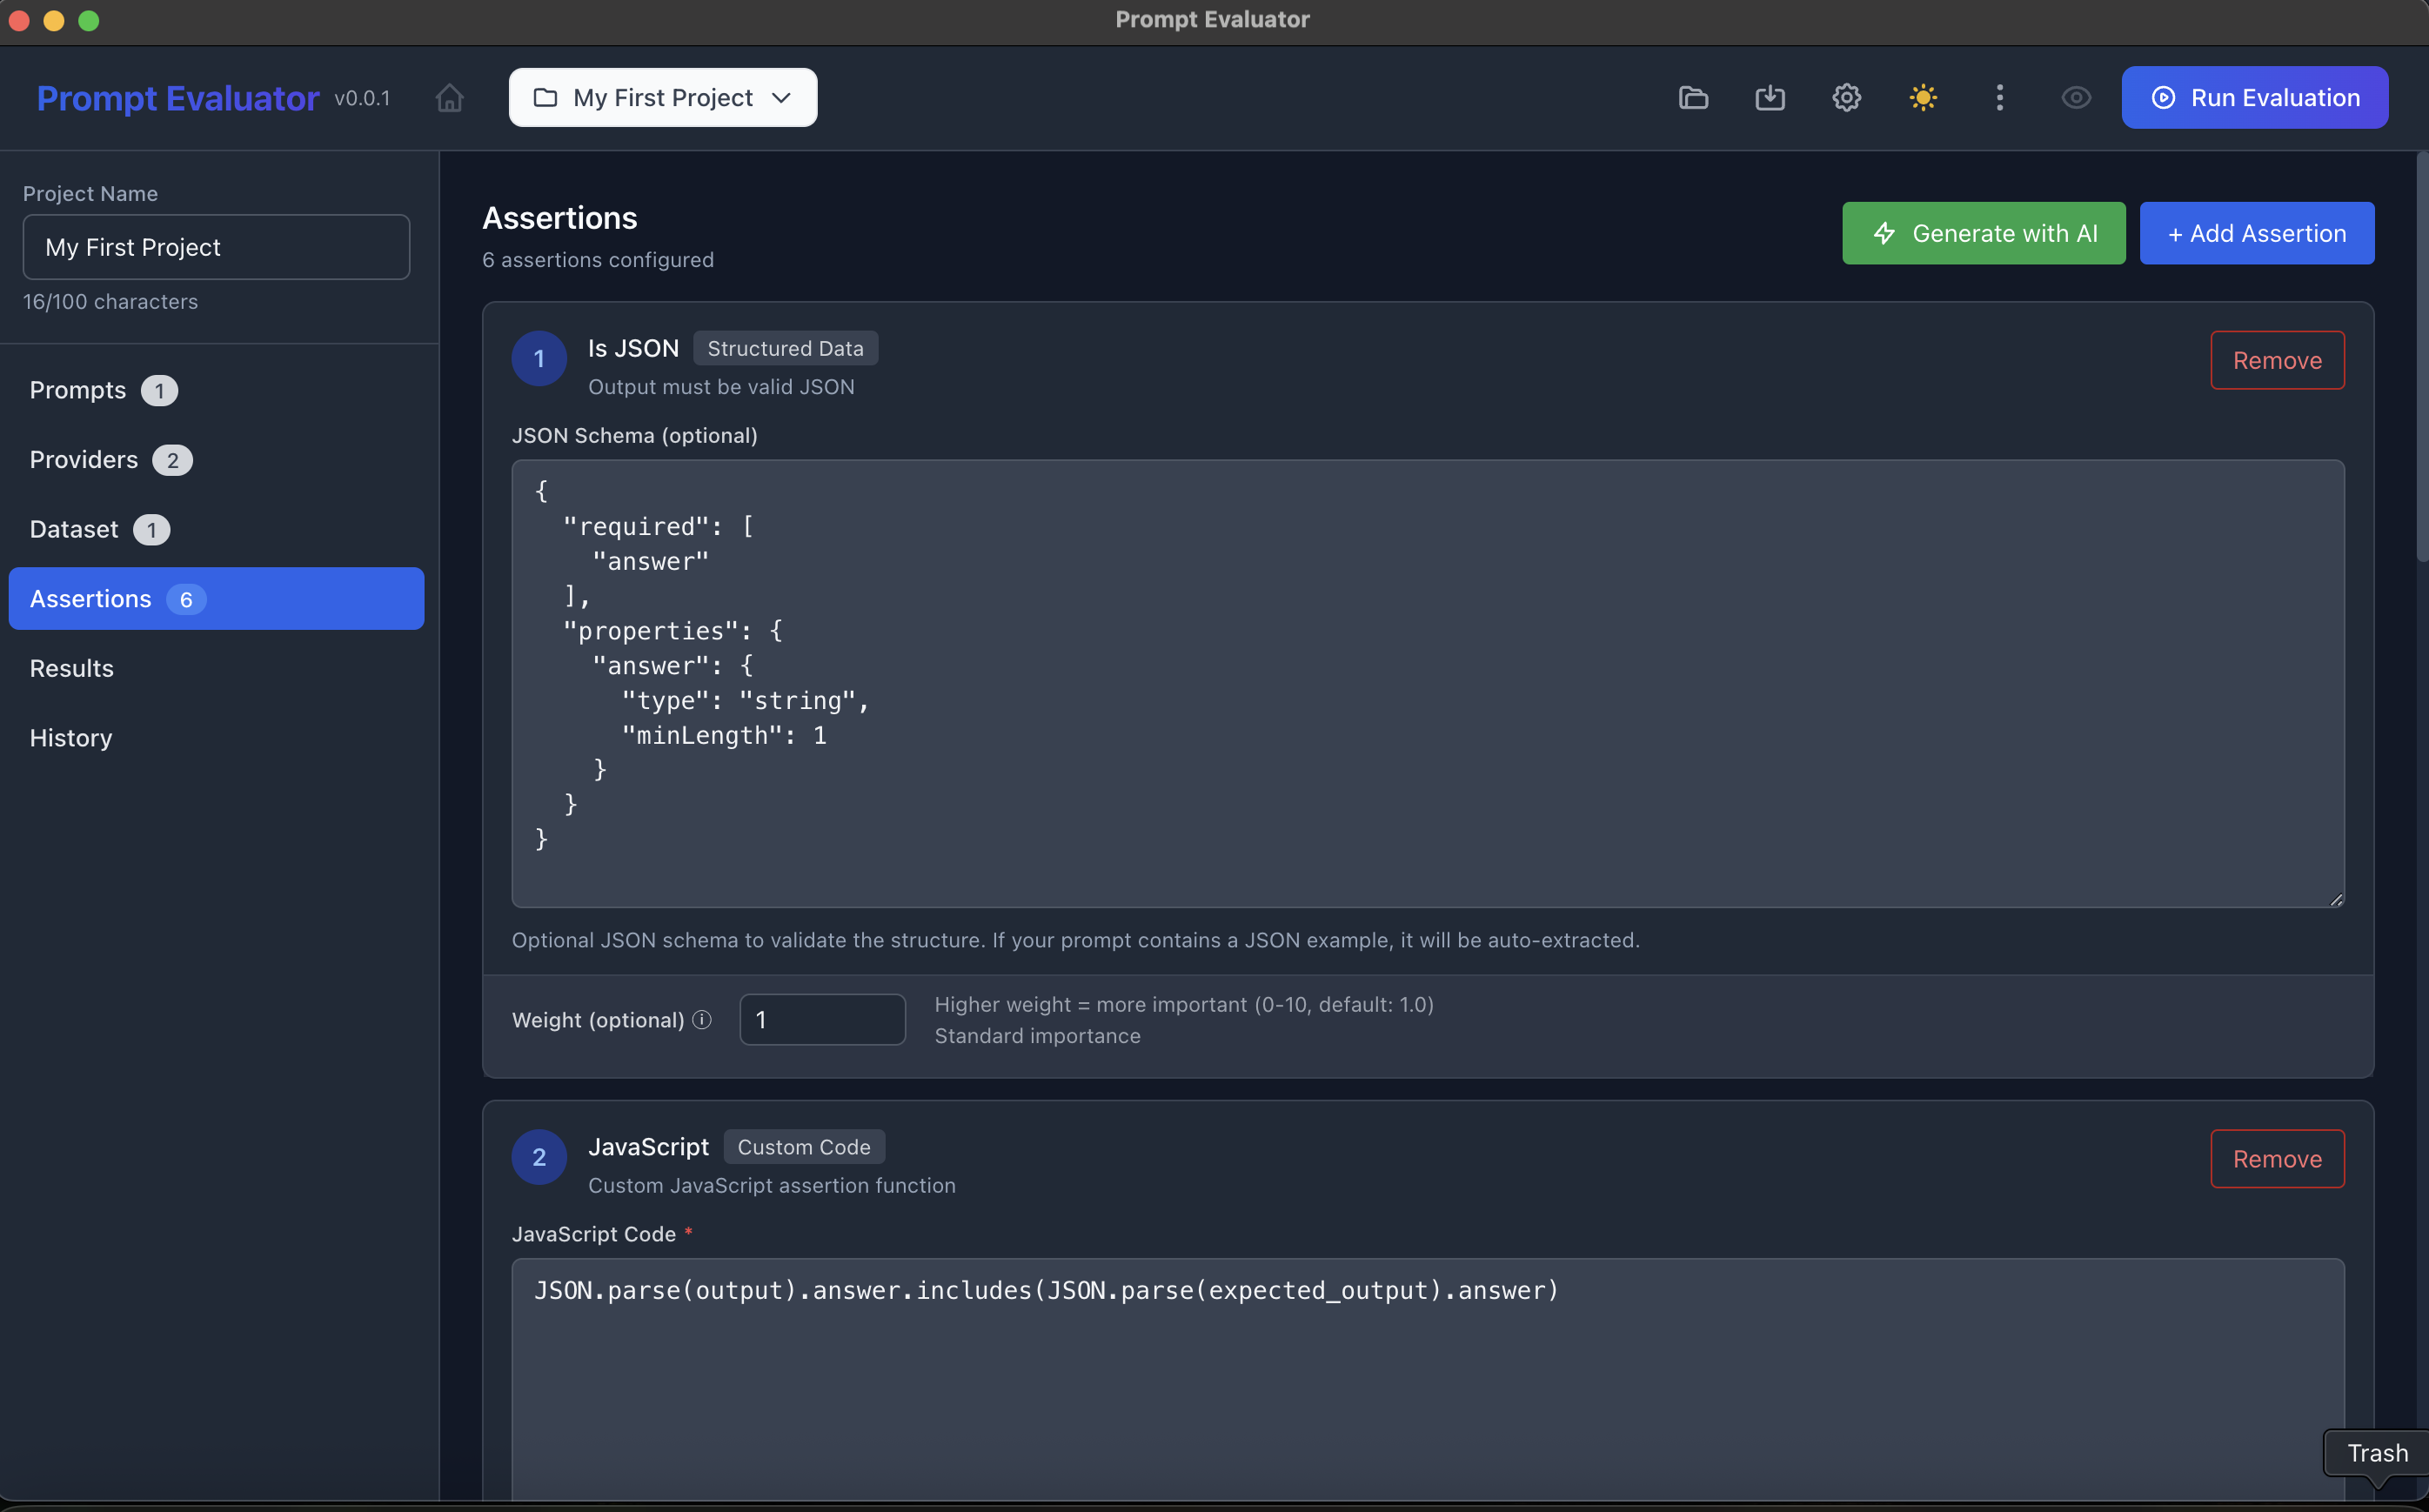Click the play icon on Run Evaluation

pos(2162,97)
